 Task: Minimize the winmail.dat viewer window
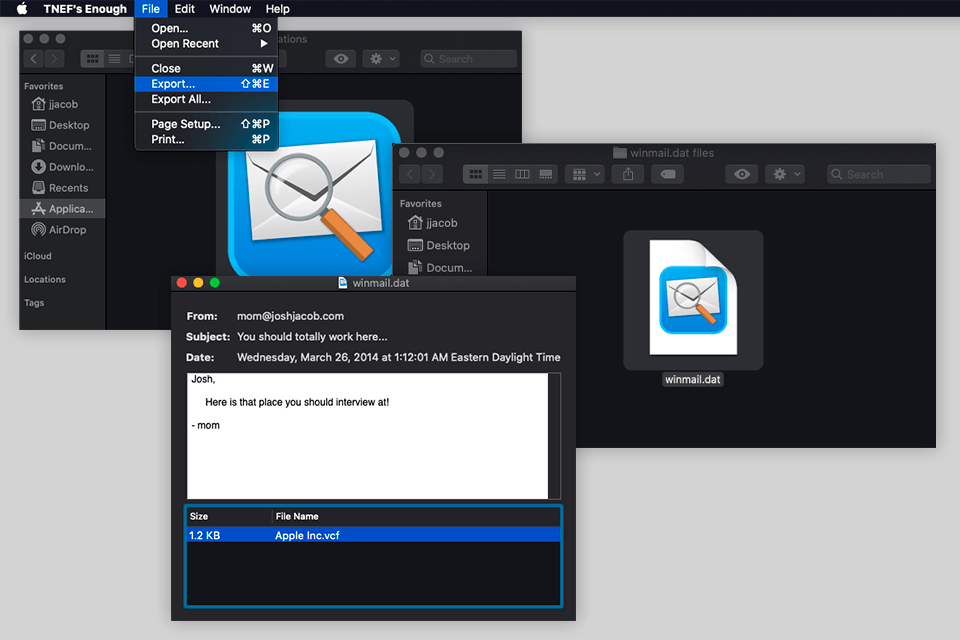[198, 282]
